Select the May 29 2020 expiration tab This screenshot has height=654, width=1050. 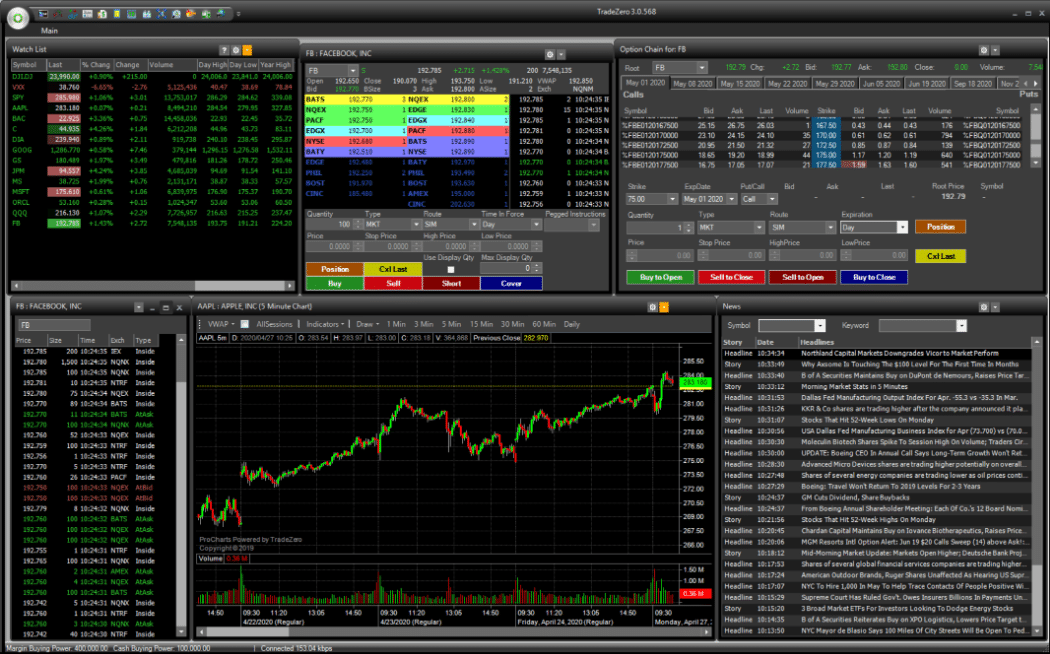pyautogui.click(x=834, y=84)
